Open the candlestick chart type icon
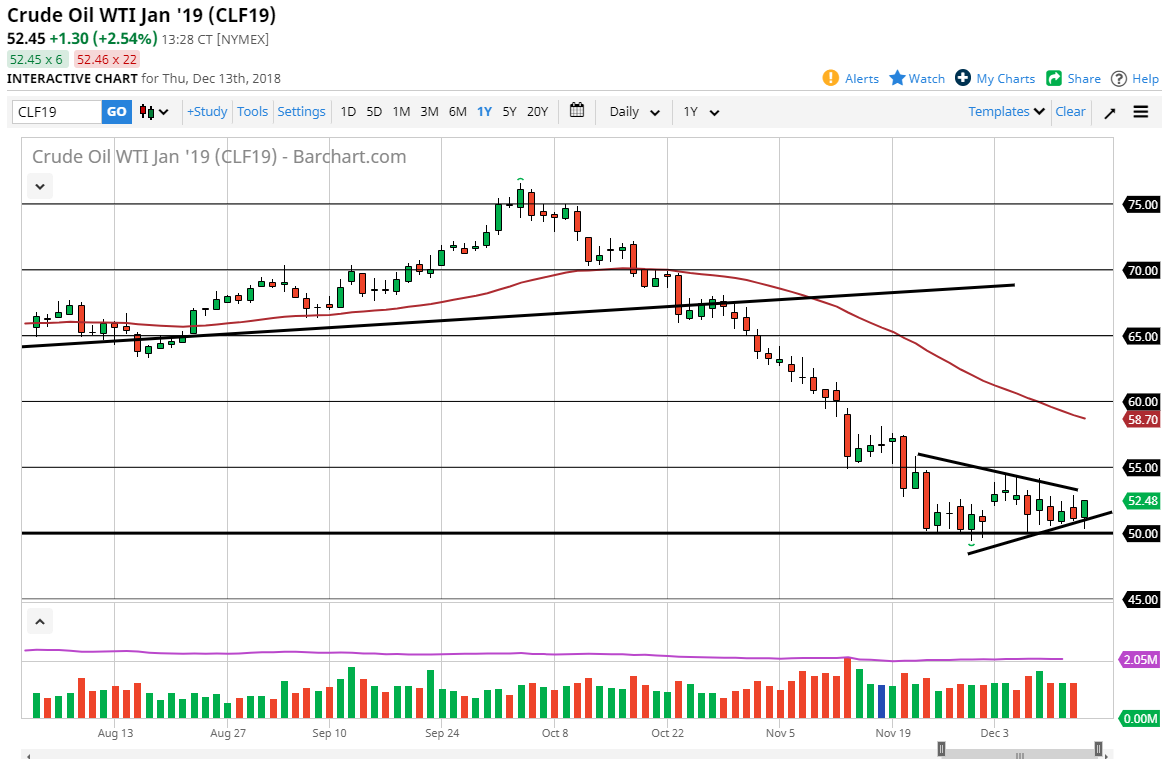Image resolution: width=1166 pixels, height=759 pixels. [146, 111]
